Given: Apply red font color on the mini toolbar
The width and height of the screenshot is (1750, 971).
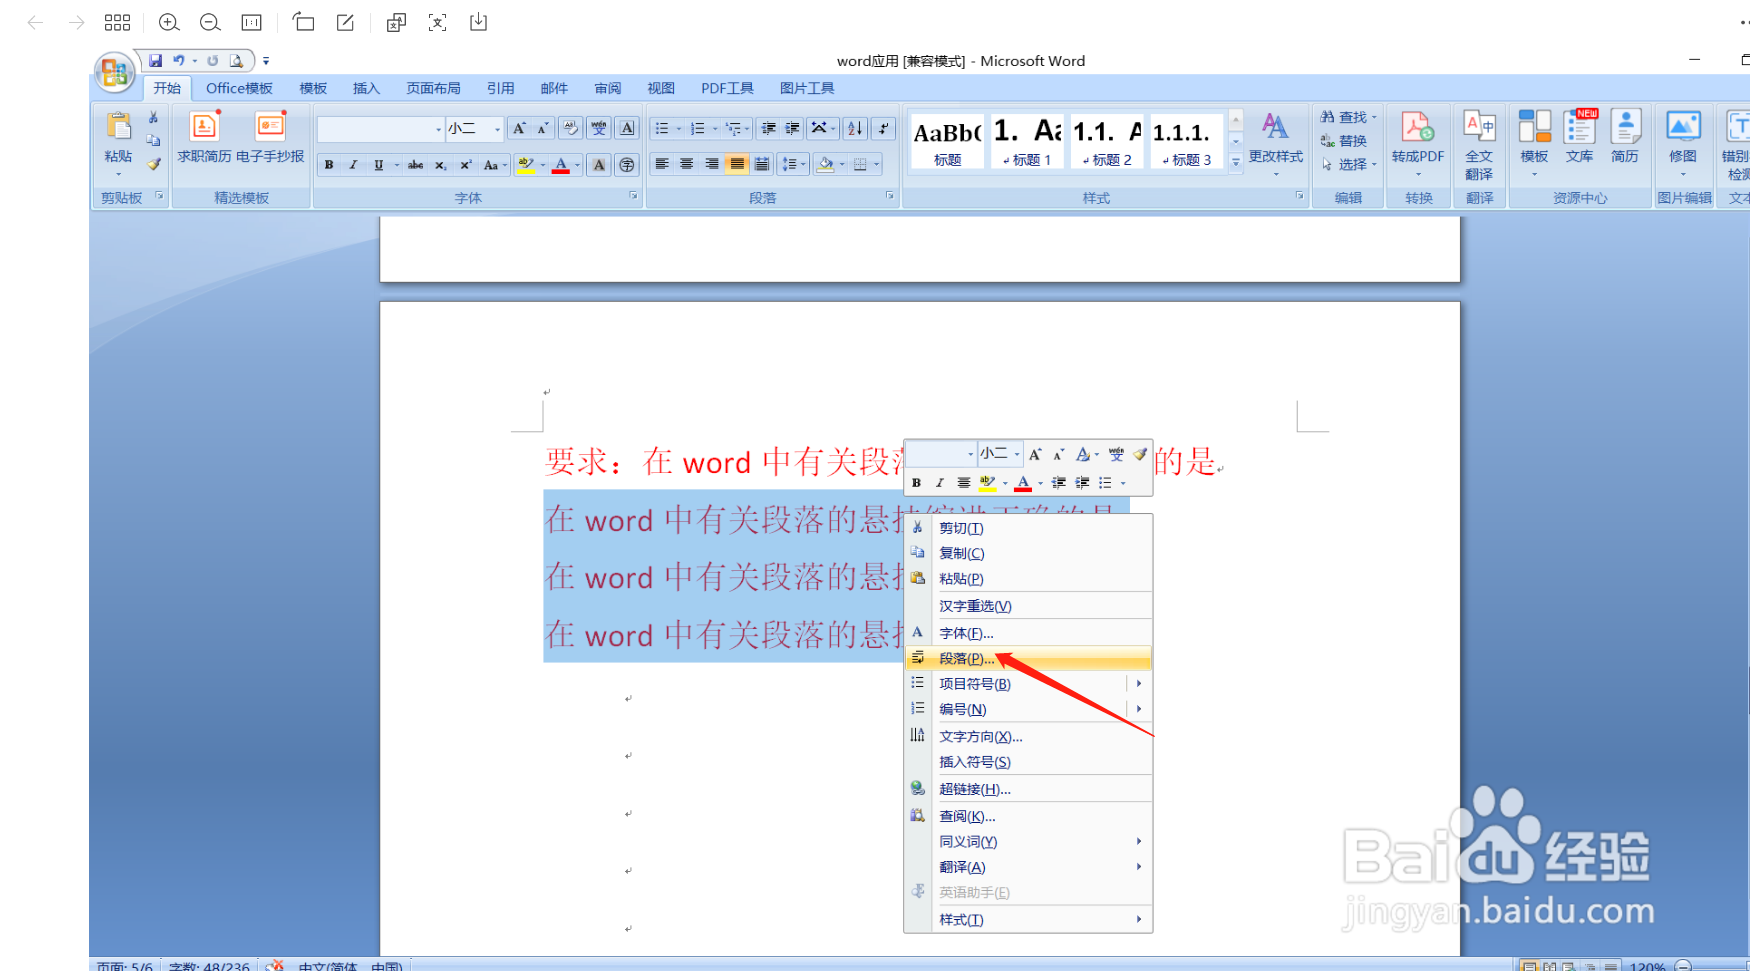Looking at the screenshot, I should coord(1022,482).
